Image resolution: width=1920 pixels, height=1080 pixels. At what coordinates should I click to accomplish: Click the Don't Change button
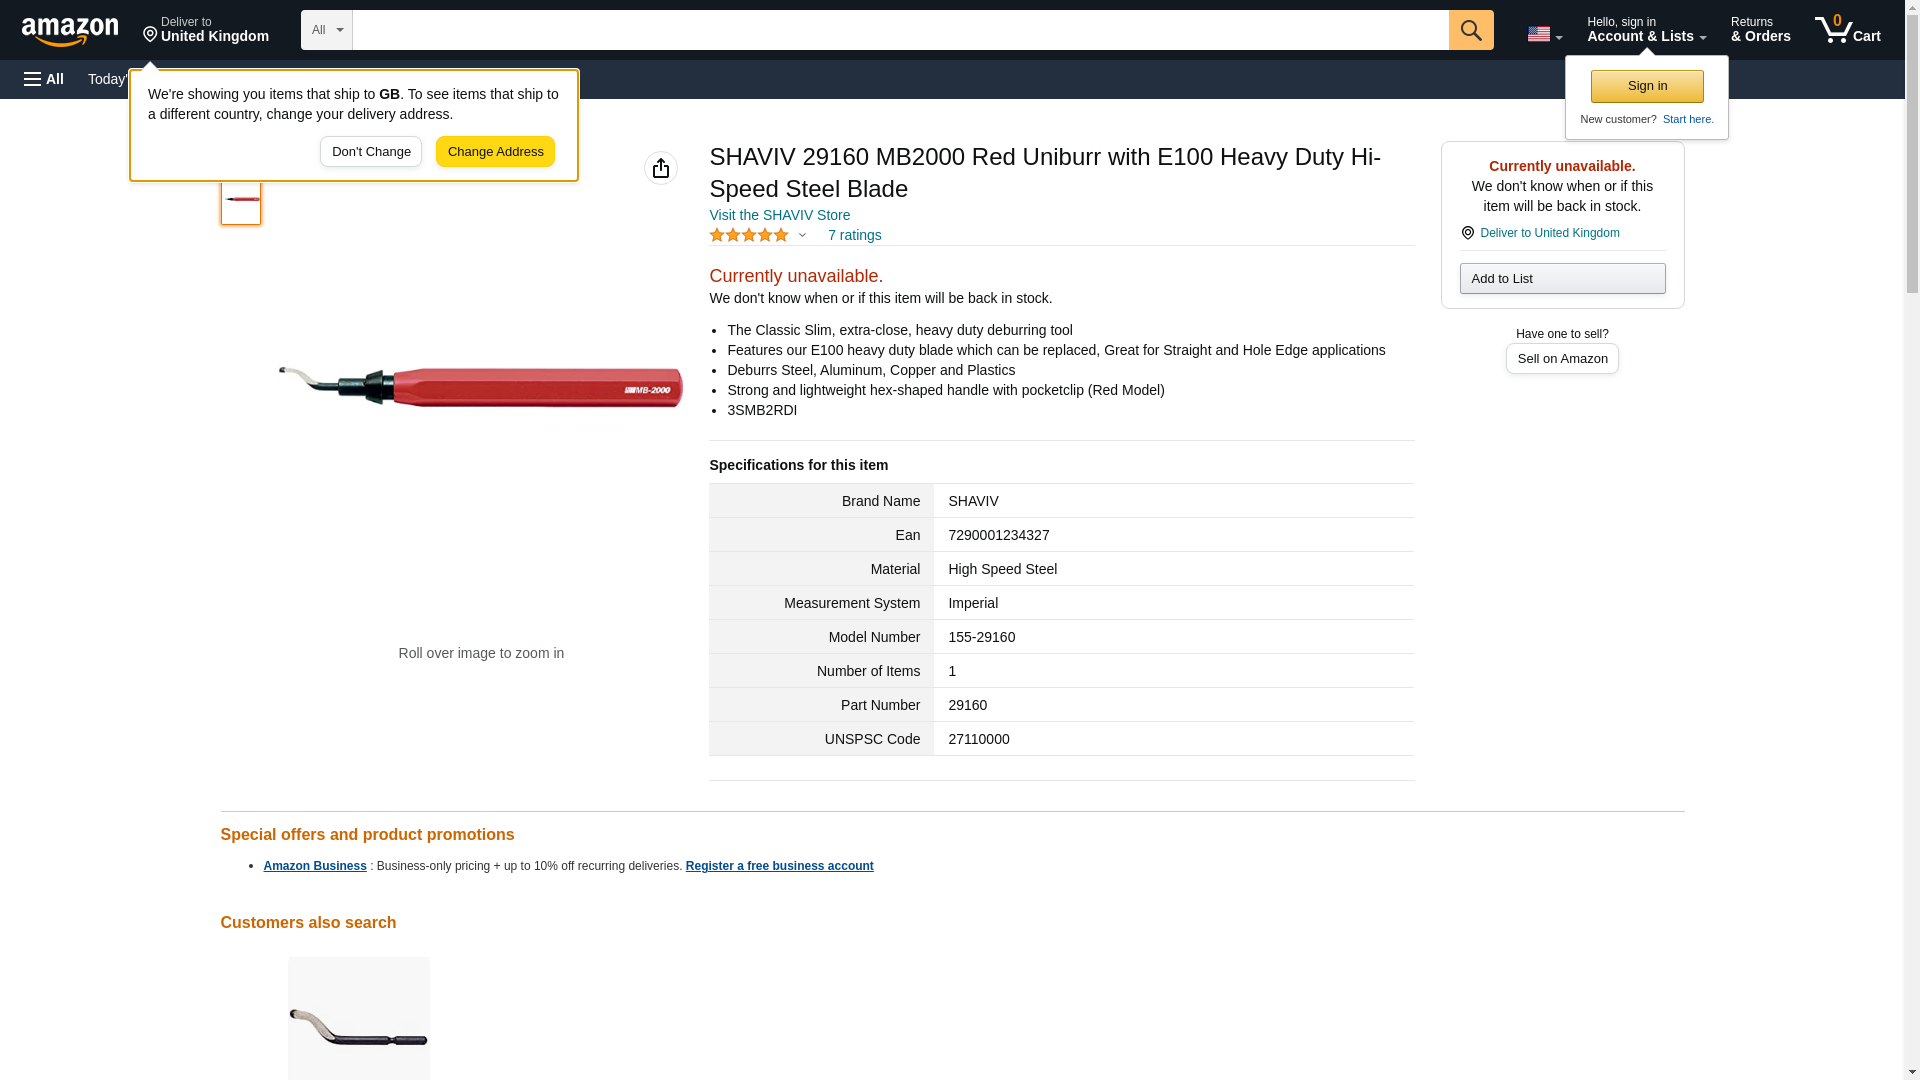click(370, 152)
